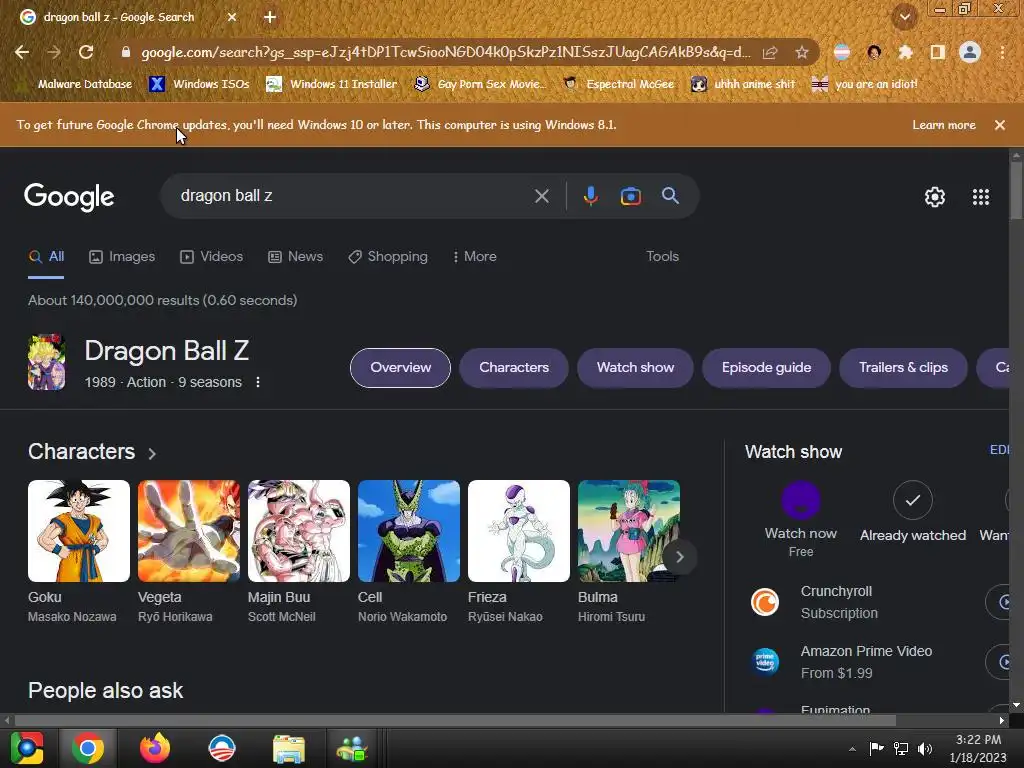1024x768 pixels.
Task: Submit the search with the magnifier icon
Action: point(670,195)
